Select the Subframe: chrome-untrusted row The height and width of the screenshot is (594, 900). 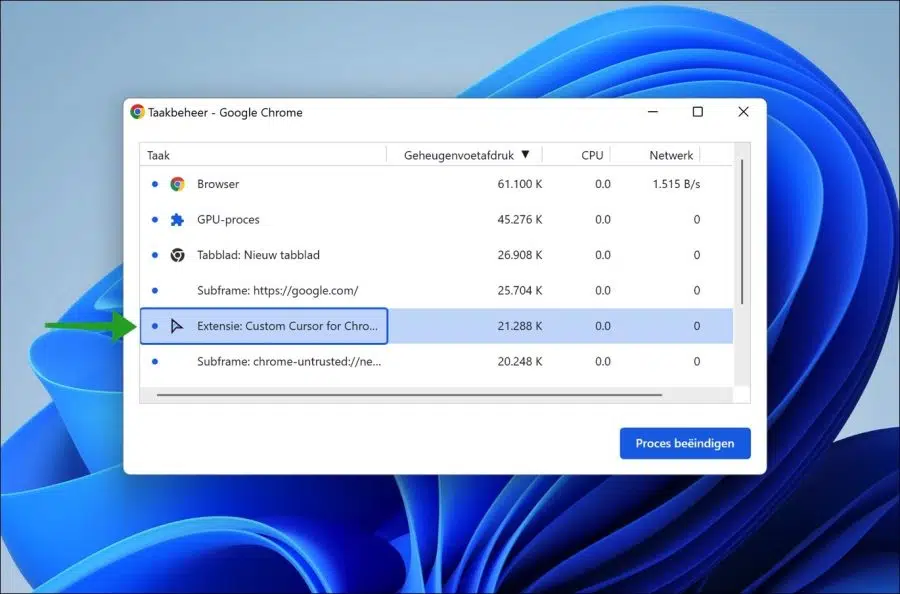[436, 362]
